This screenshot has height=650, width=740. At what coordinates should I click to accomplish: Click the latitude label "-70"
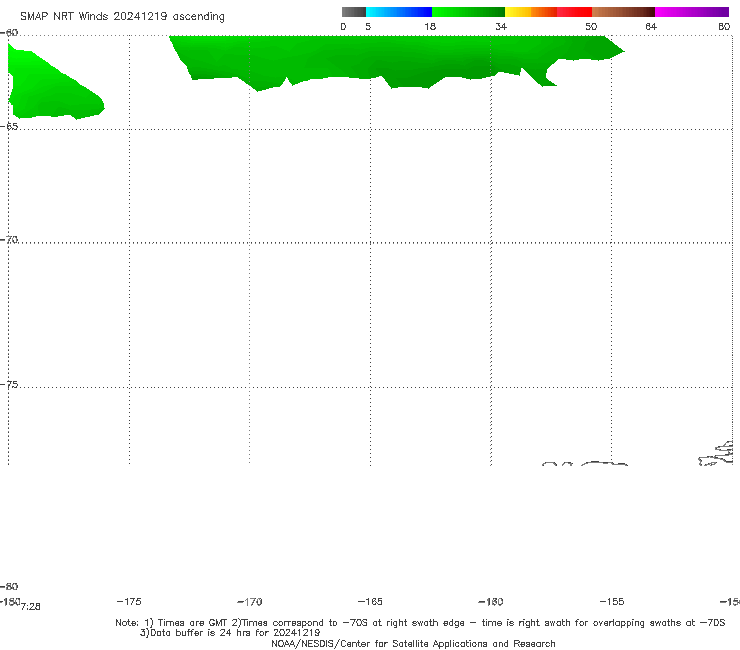pyautogui.click(x=9, y=239)
